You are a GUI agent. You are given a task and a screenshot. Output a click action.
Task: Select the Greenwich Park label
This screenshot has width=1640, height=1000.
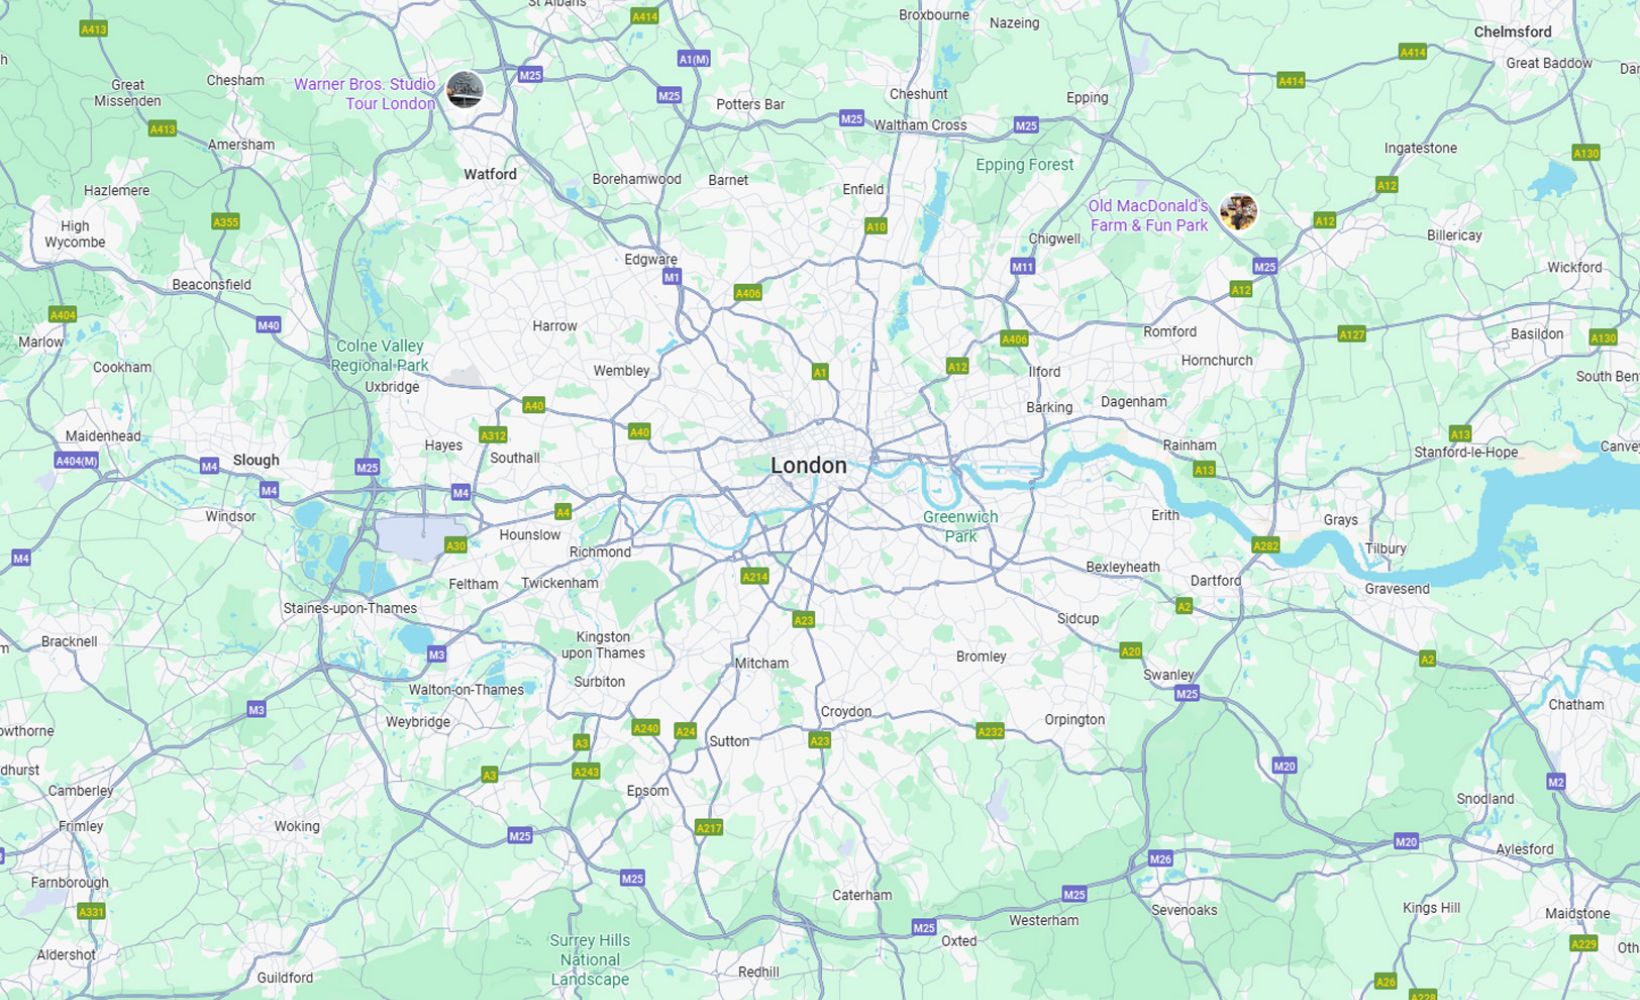pyautogui.click(x=960, y=526)
